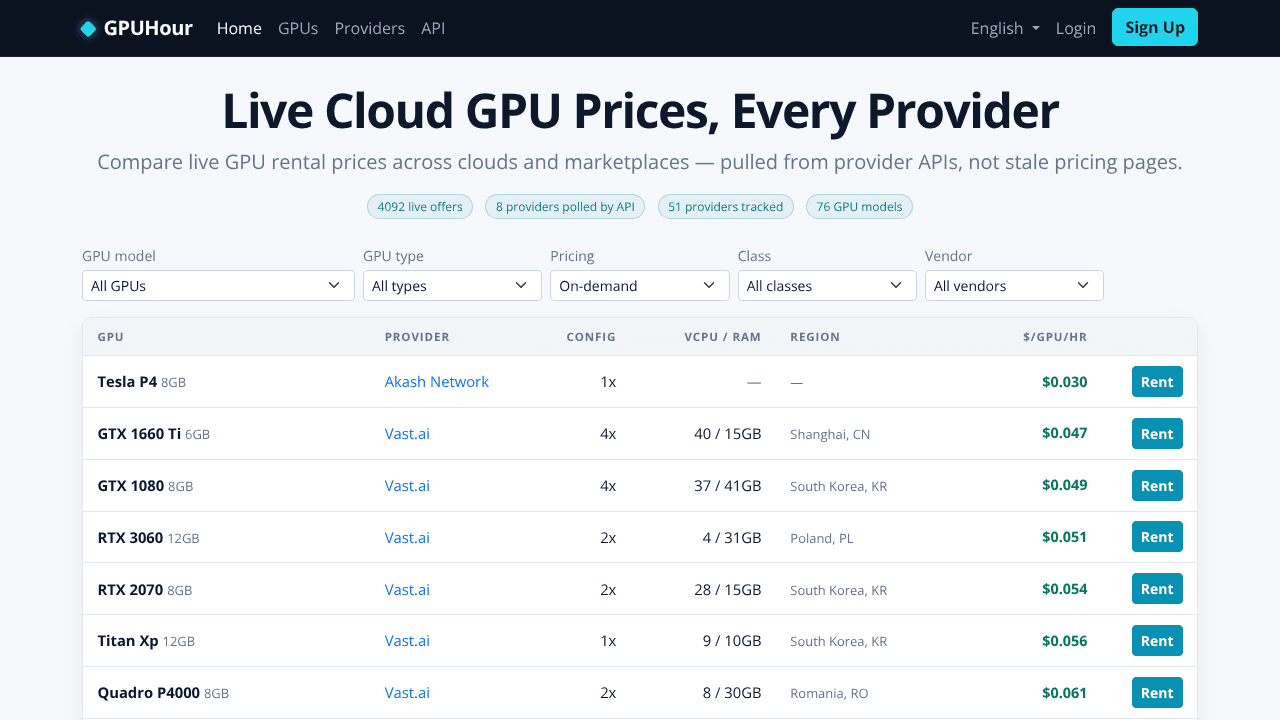Rent the Tesla P4 offer

click(x=1157, y=382)
